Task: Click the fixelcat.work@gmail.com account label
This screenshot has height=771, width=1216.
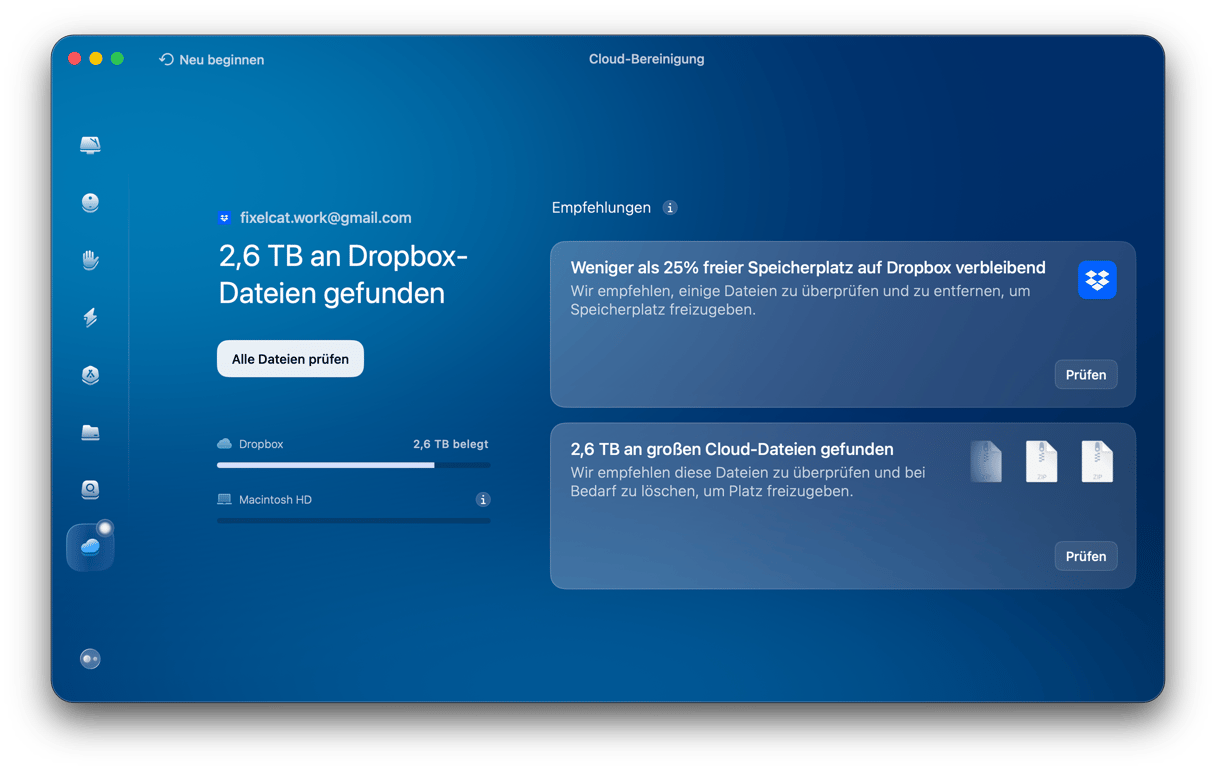Action: [325, 218]
